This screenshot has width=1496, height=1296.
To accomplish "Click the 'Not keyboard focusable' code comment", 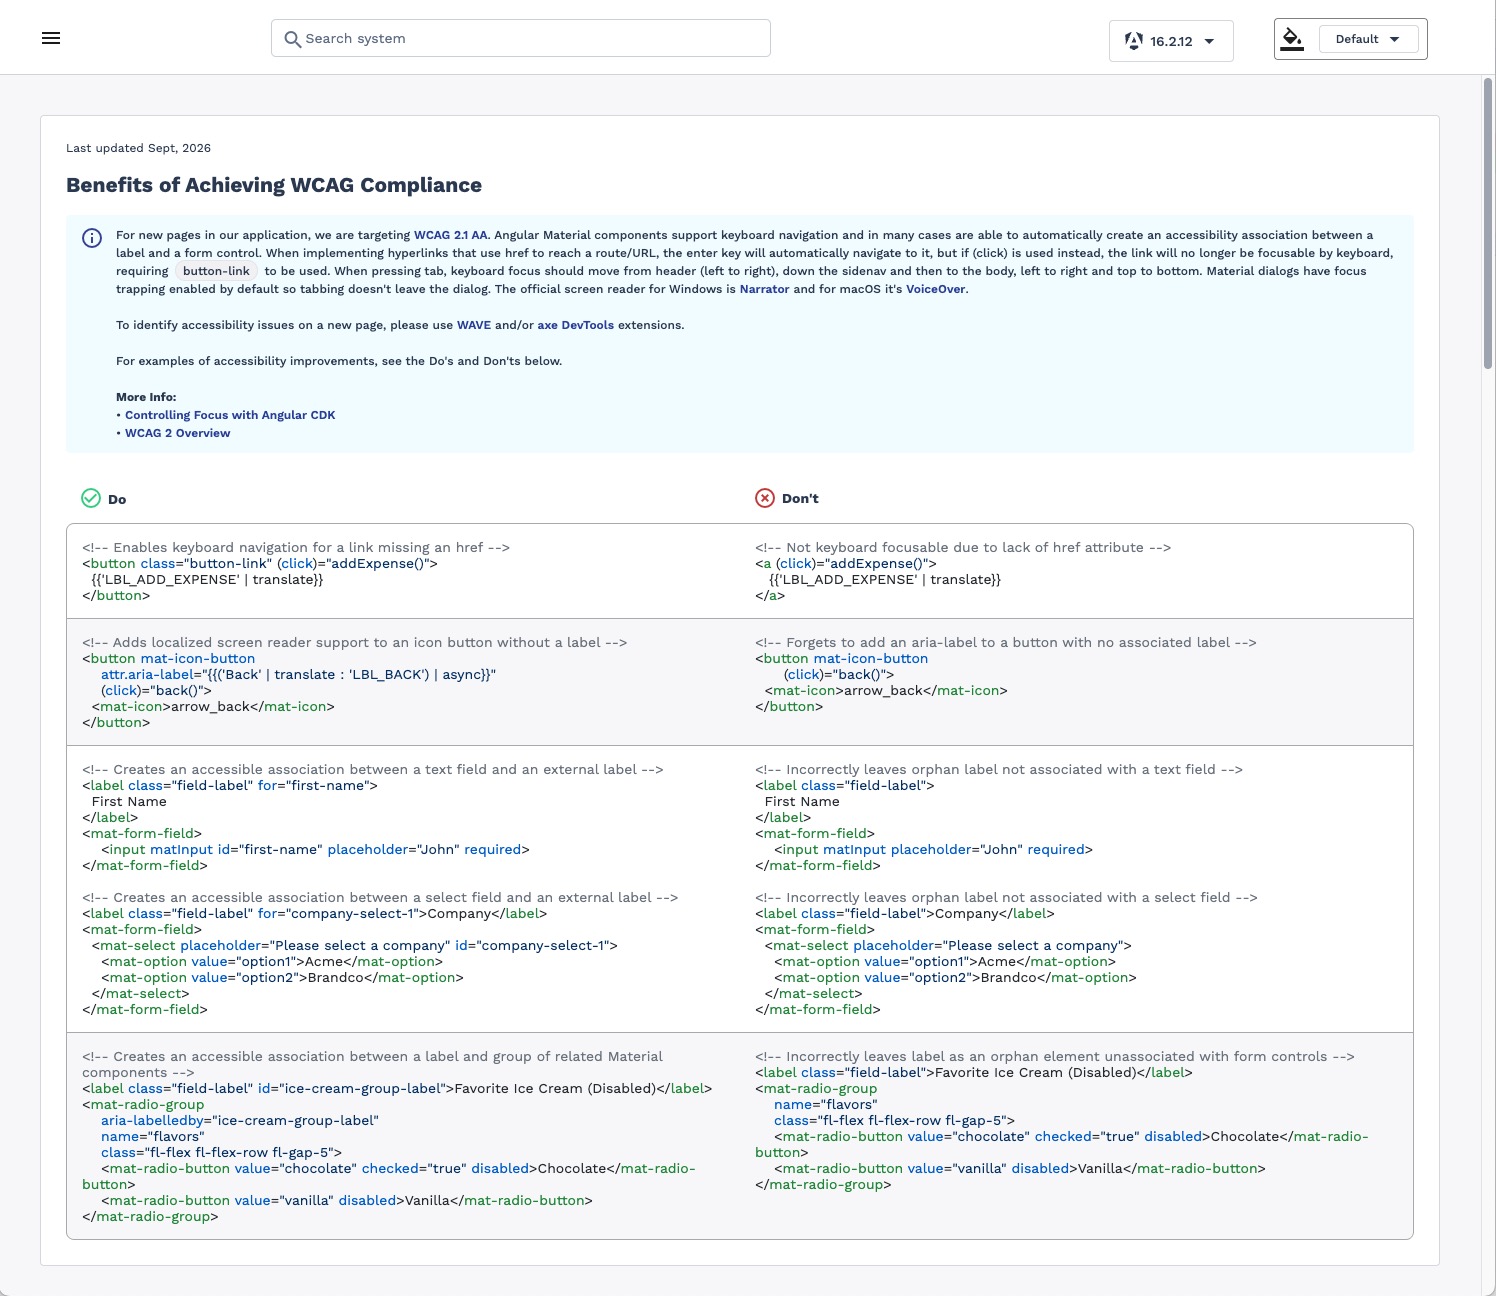I will pyautogui.click(x=963, y=547).
